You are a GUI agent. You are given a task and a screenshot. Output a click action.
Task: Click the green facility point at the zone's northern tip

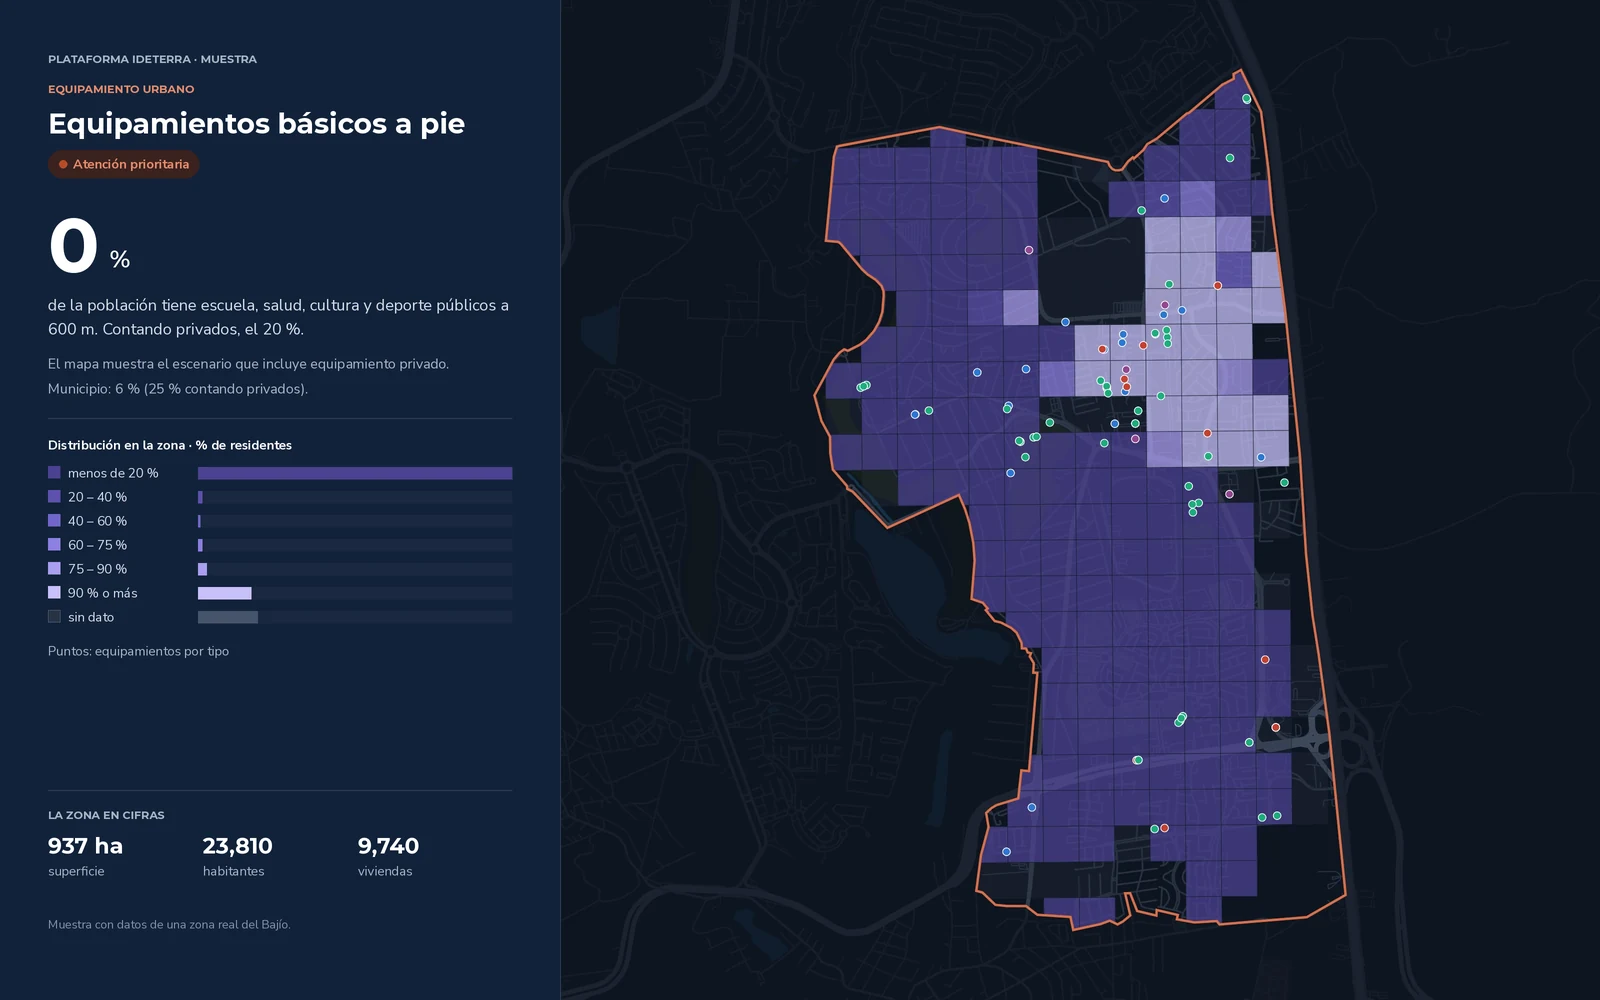point(1246,99)
